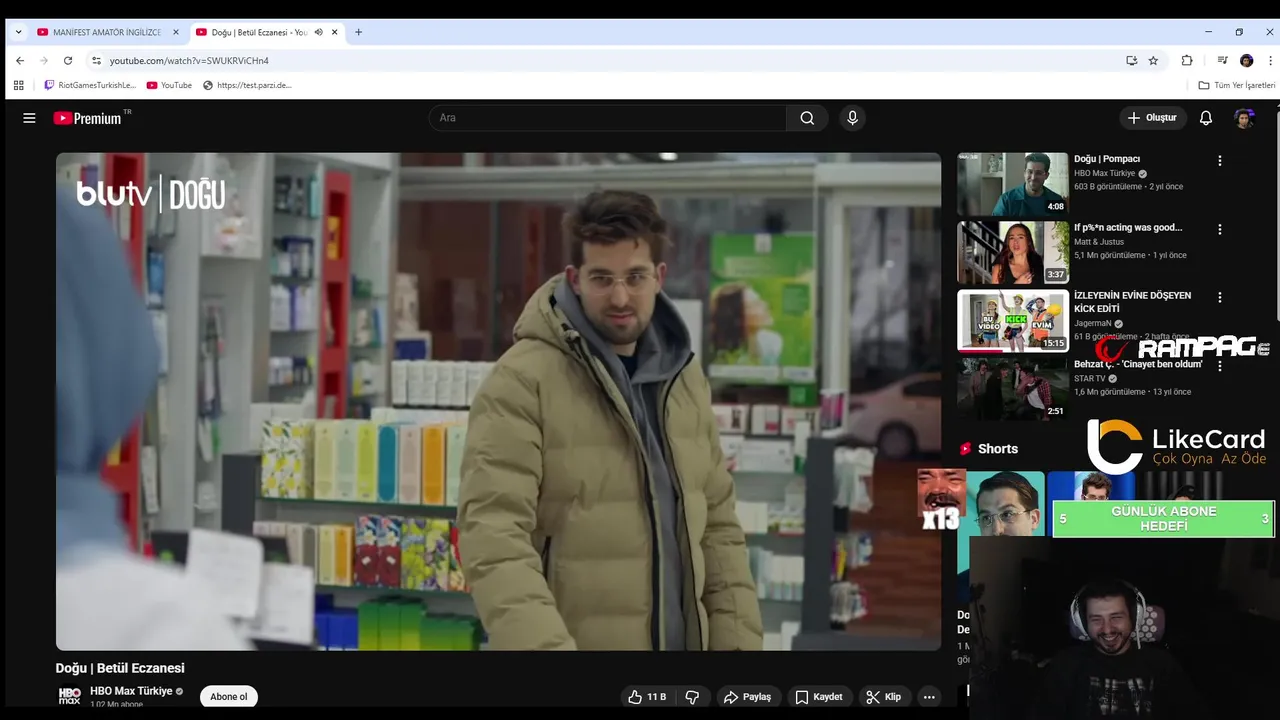The height and width of the screenshot is (720, 1280).
Task: Play the Doğu | Pompacı thumbnail
Action: click(x=1013, y=184)
